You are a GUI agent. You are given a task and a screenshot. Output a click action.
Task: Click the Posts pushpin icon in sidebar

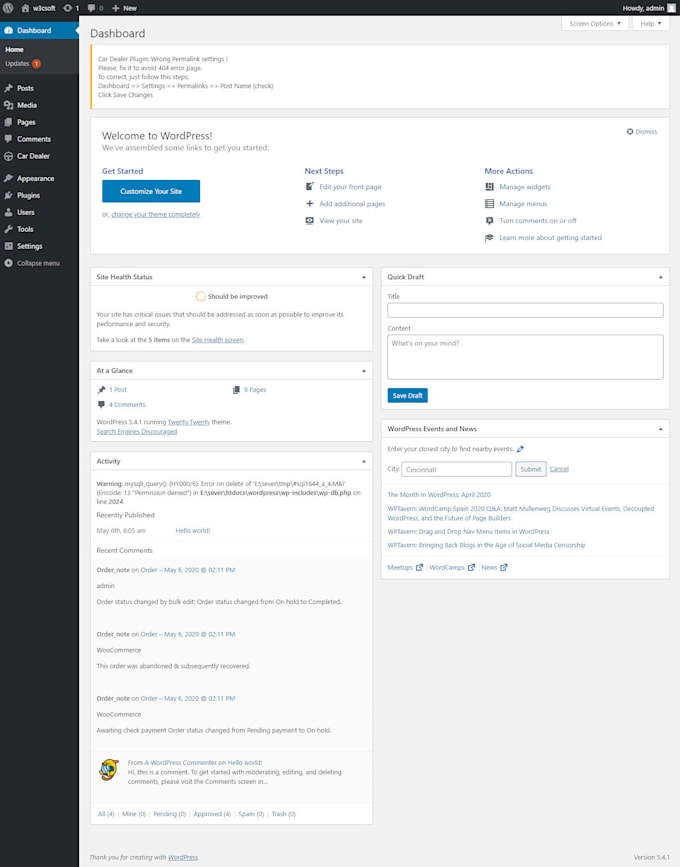[x=8, y=88]
